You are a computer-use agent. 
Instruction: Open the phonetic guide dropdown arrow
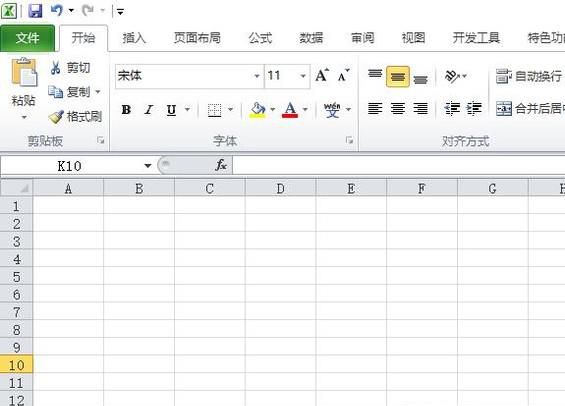pos(348,109)
